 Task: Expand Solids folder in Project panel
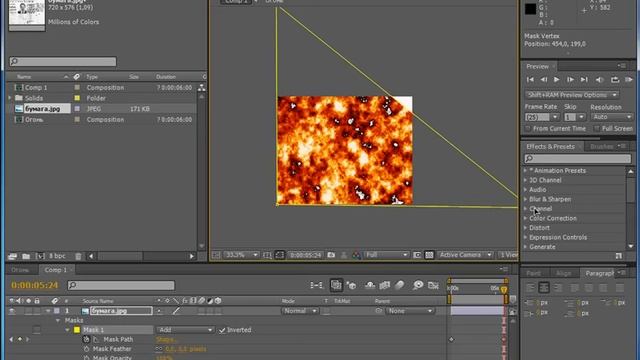tap(10, 98)
